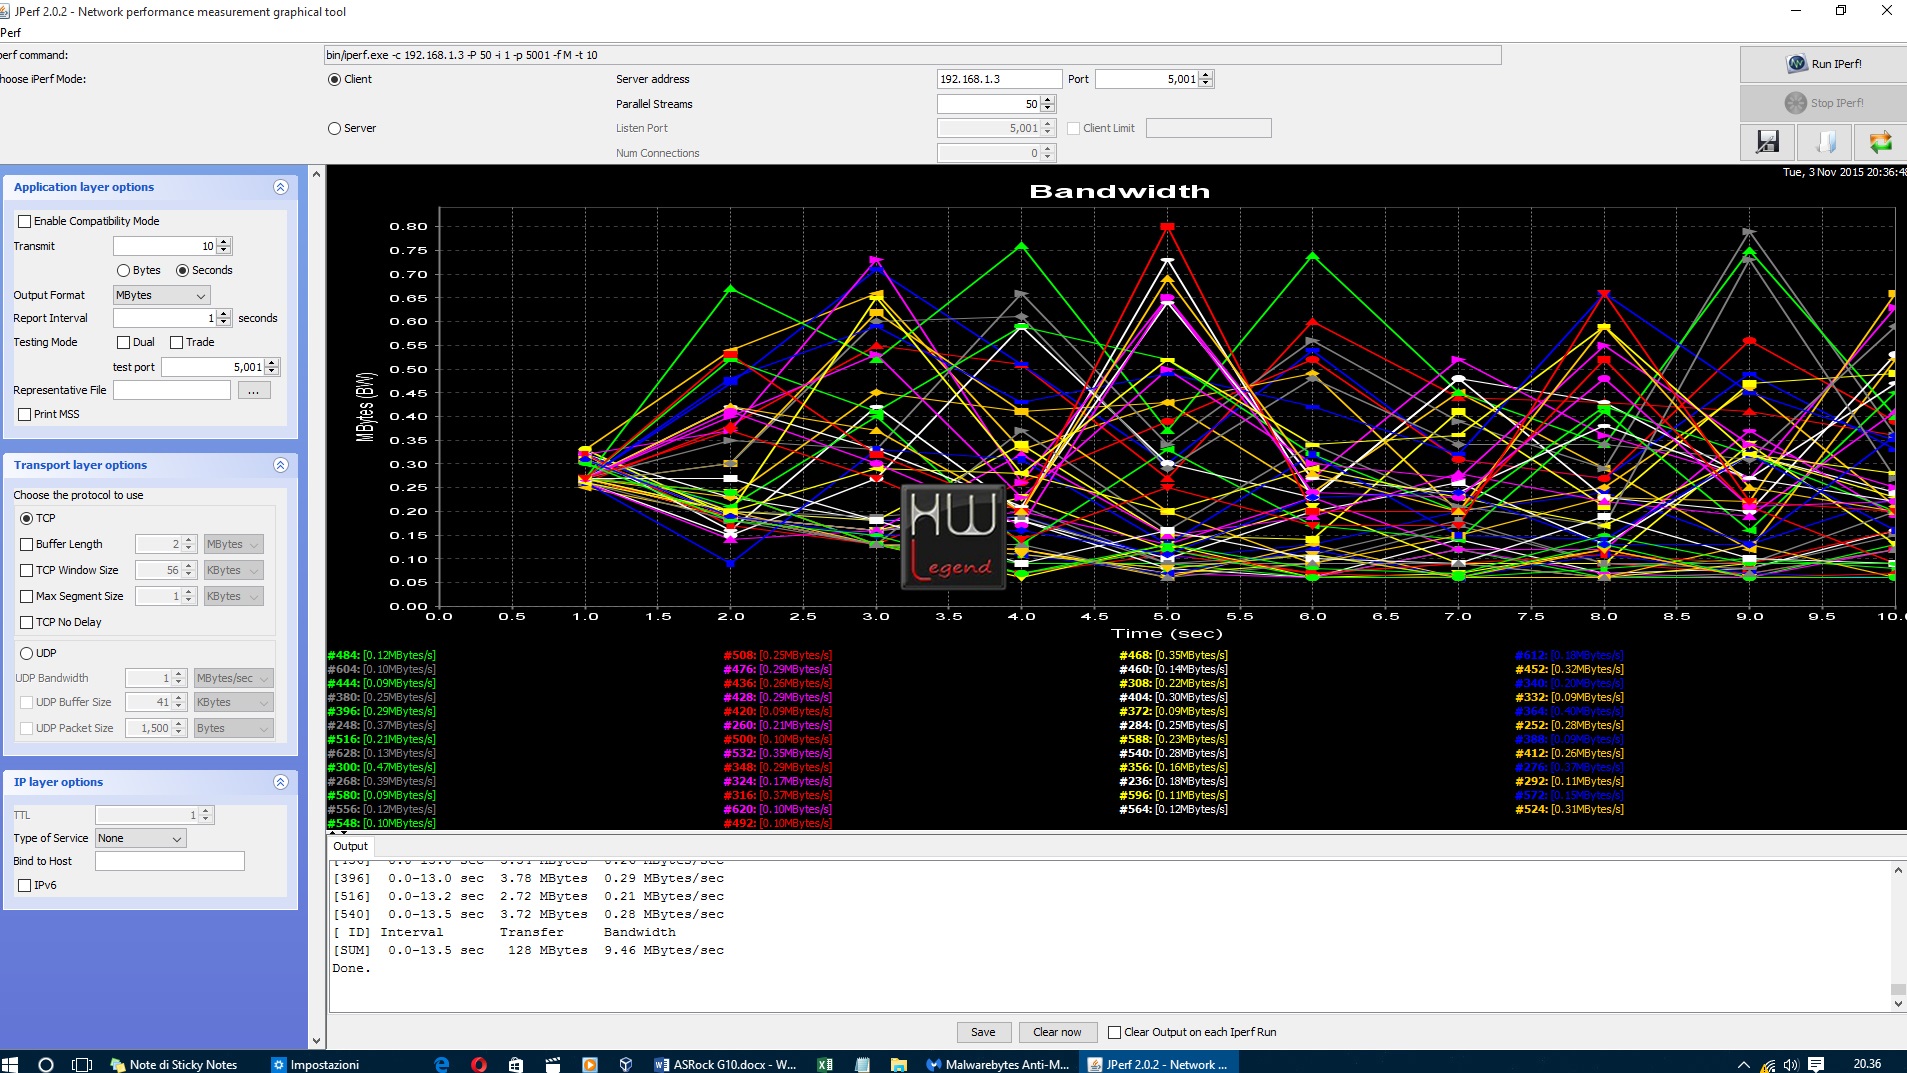Select Bytes as transmit unit
This screenshot has width=1907, height=1073.
pyautogui.click(x=123, y=270)
